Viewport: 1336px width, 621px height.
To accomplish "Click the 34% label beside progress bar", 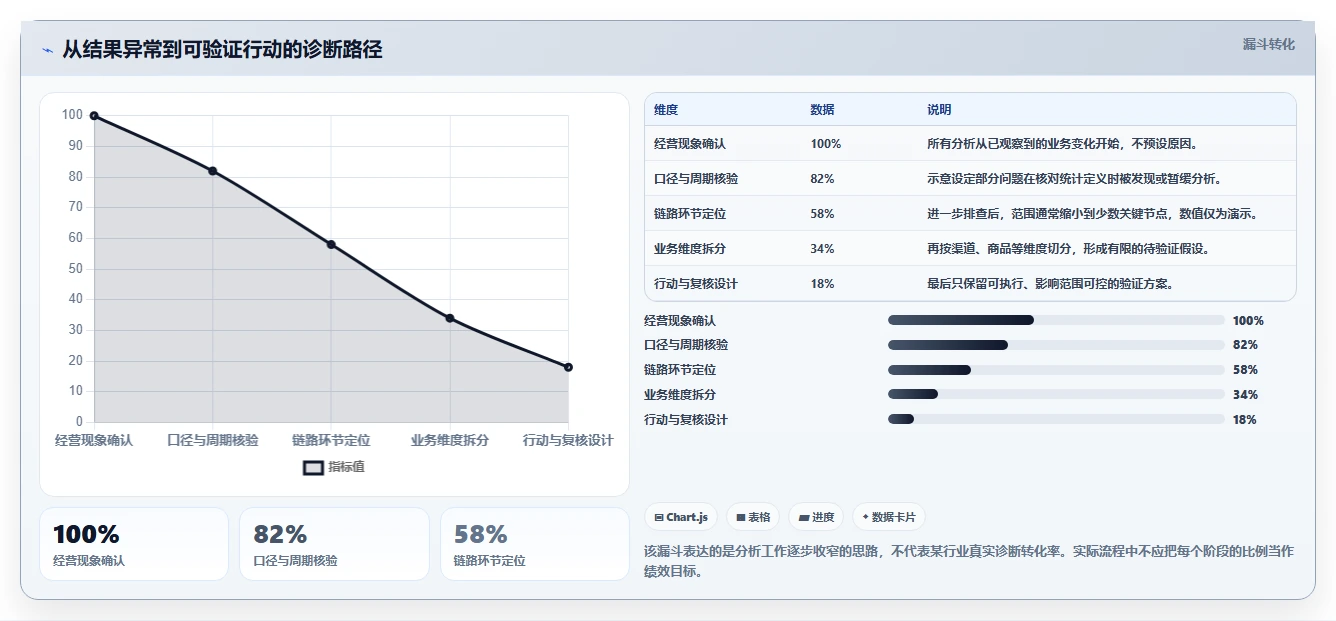I will [1245, 395].
